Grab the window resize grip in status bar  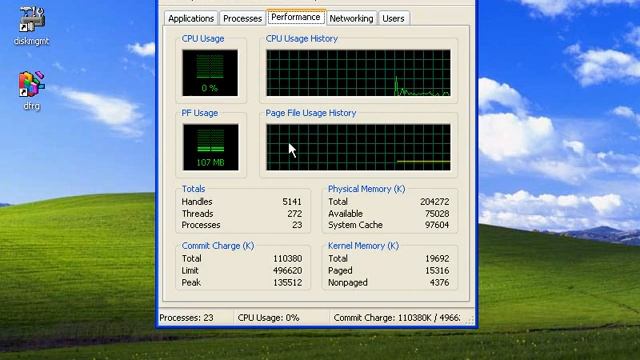coord(469,319)
